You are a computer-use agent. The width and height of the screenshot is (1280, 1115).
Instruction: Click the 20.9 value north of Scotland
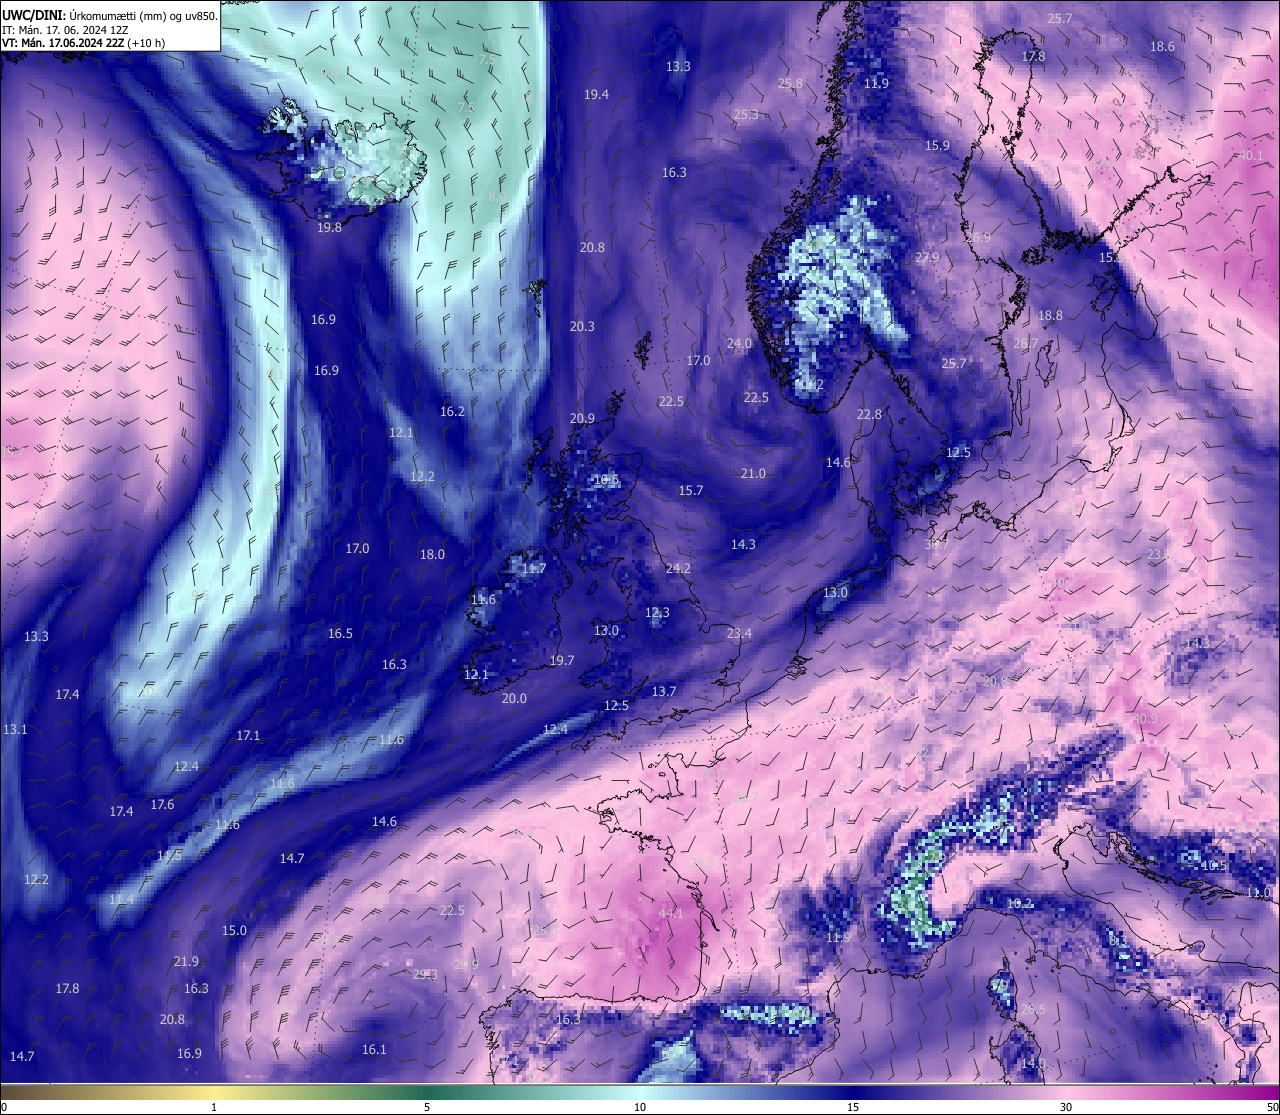582,418
